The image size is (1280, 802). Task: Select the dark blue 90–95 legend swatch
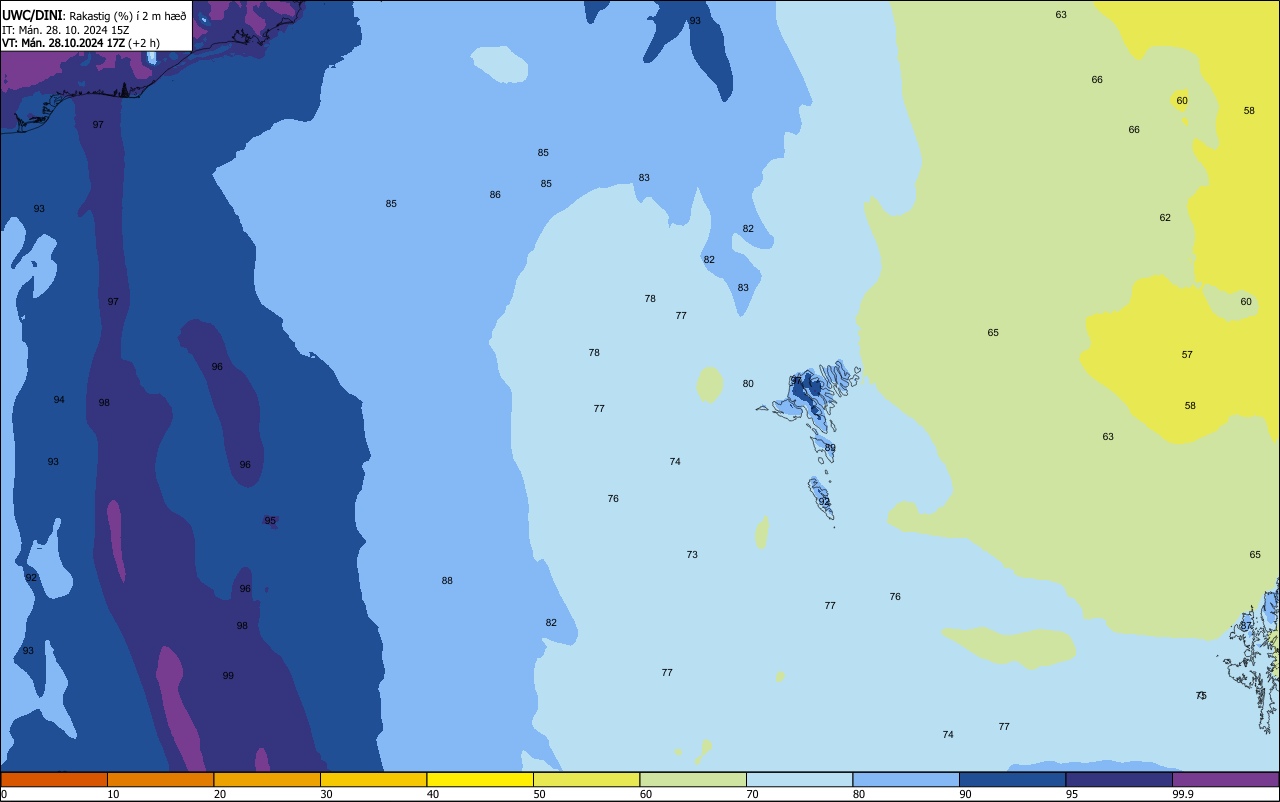pos(1012,779)
